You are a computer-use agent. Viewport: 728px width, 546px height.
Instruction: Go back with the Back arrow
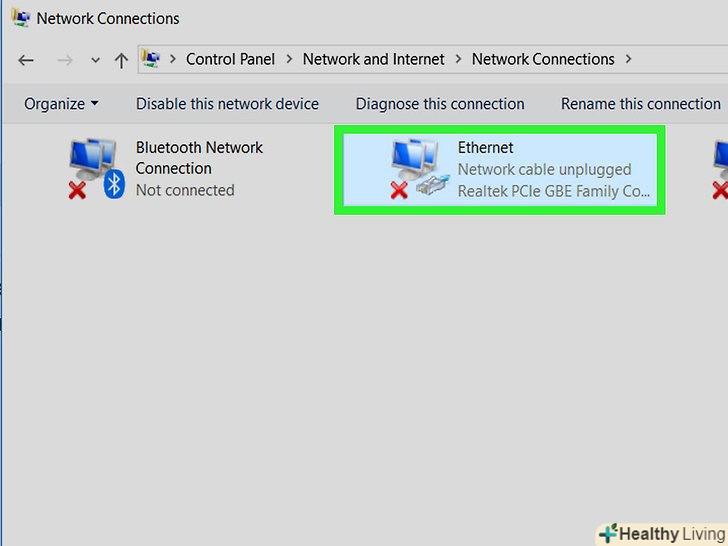click(26, 60)
